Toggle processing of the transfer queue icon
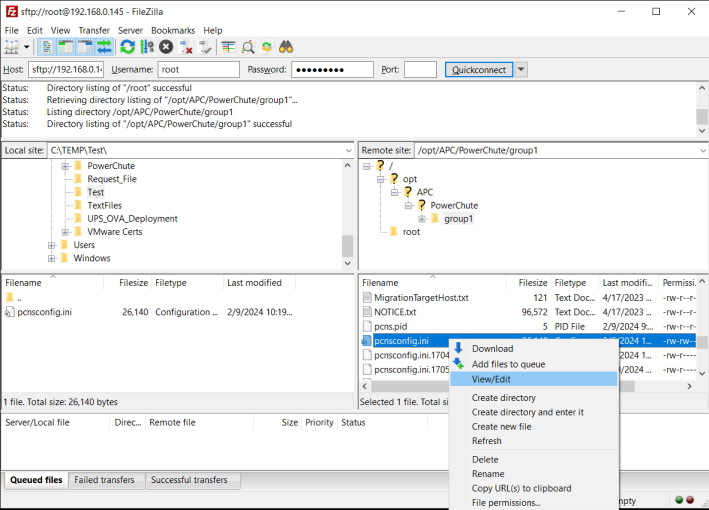 pyautogui.click(x=147, y=47)
